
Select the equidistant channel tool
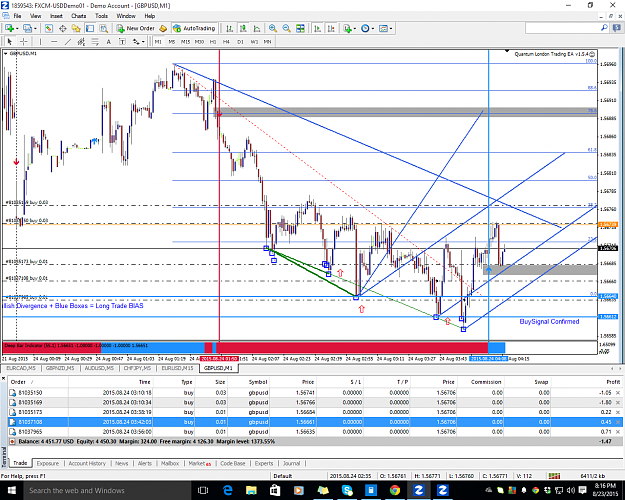tap(81, 41)
